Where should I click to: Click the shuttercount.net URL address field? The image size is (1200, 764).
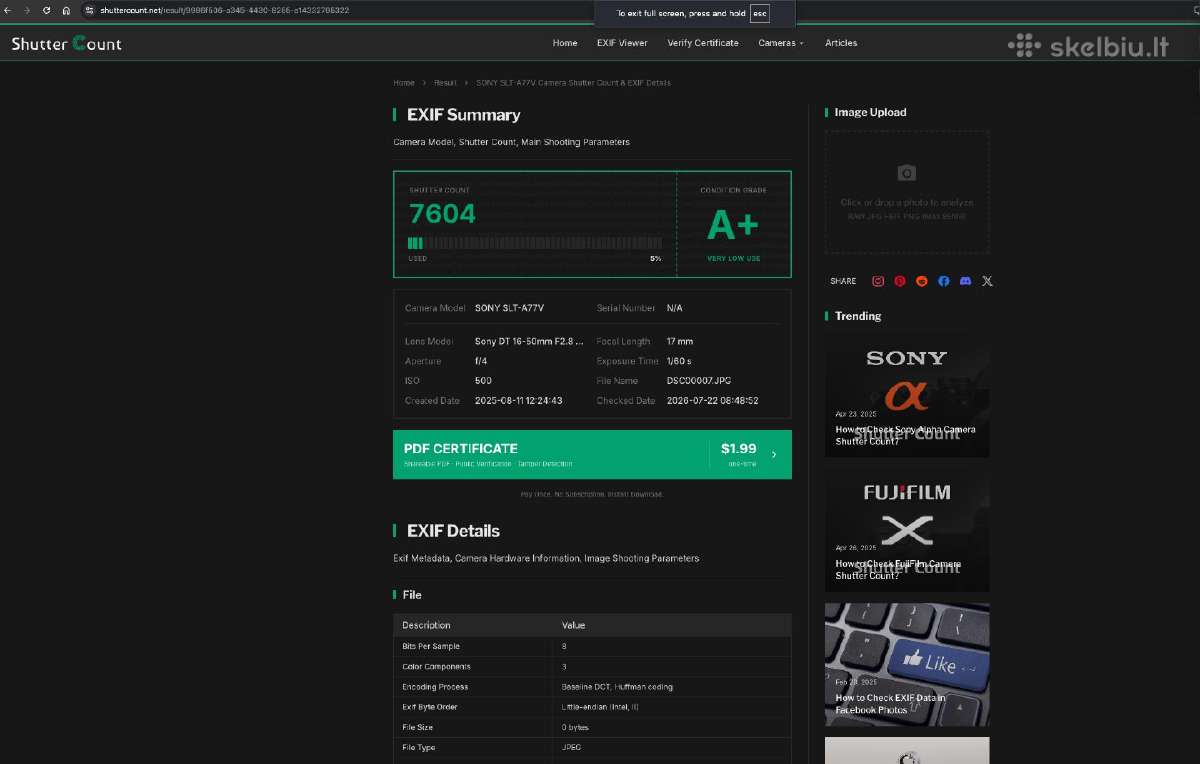(x=225, y=10)
